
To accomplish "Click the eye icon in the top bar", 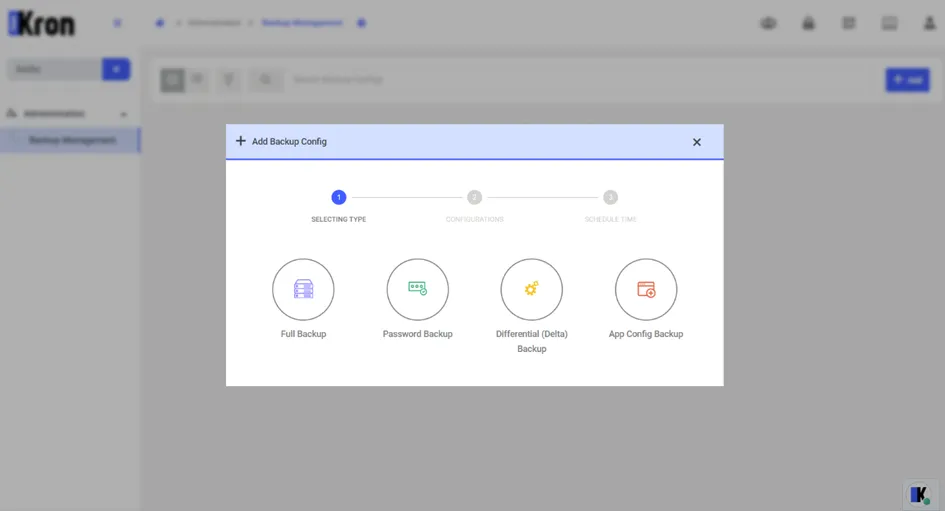I will coord(768,24).
